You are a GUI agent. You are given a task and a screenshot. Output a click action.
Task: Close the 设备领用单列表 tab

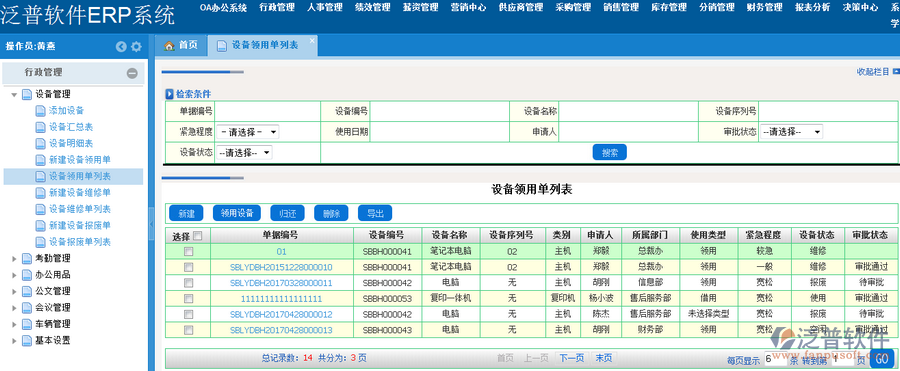[312, 40]
